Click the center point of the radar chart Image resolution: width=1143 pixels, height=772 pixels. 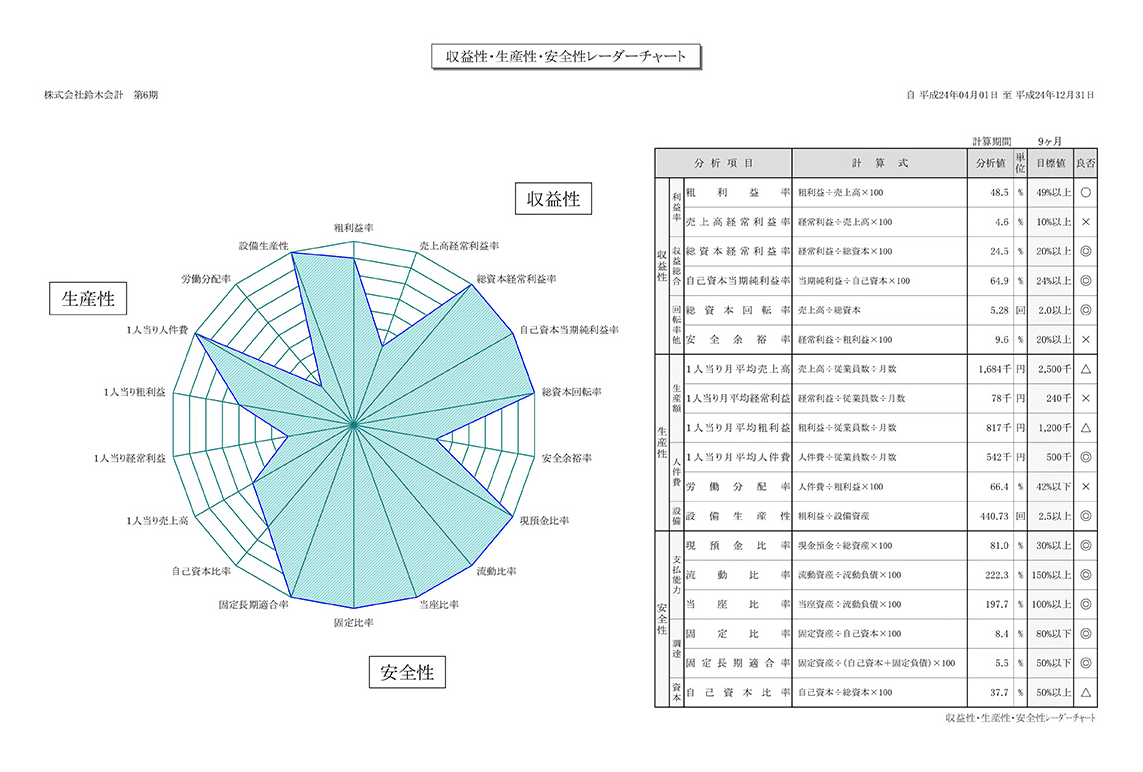[x=353, y=426]
